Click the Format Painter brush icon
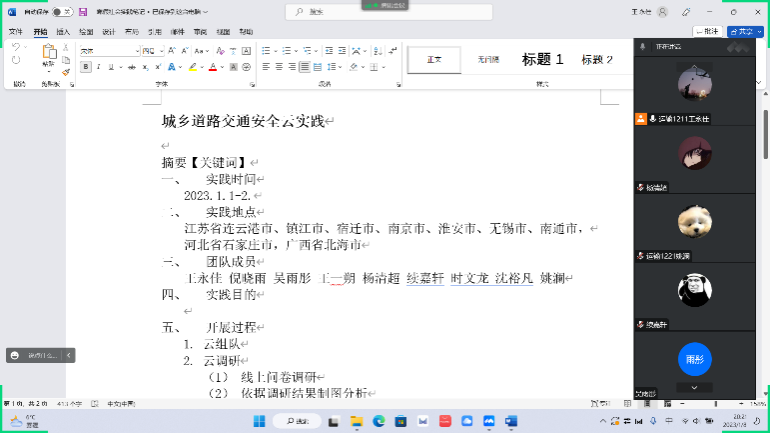Image resolution: width=770 pixels, height=433 pixels. 66,71
